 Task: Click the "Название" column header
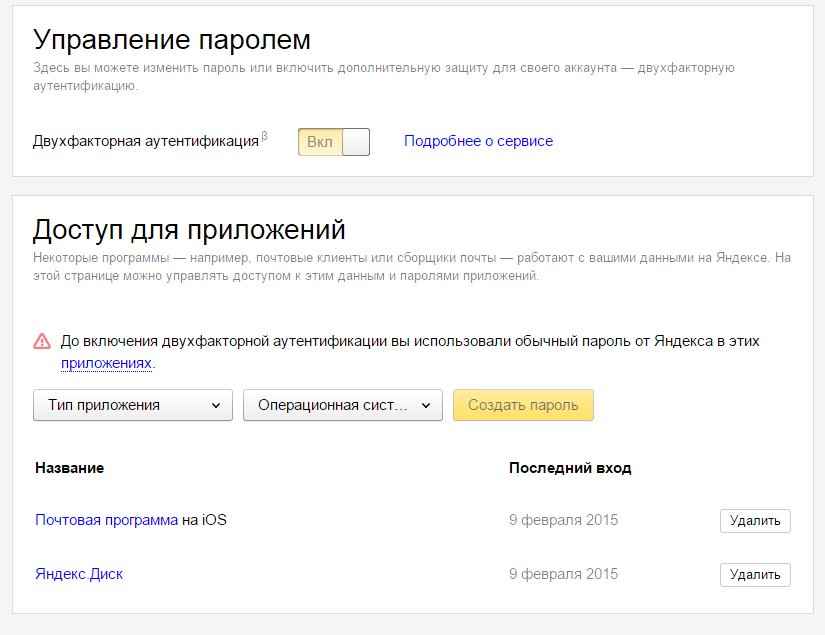[69, 468]
